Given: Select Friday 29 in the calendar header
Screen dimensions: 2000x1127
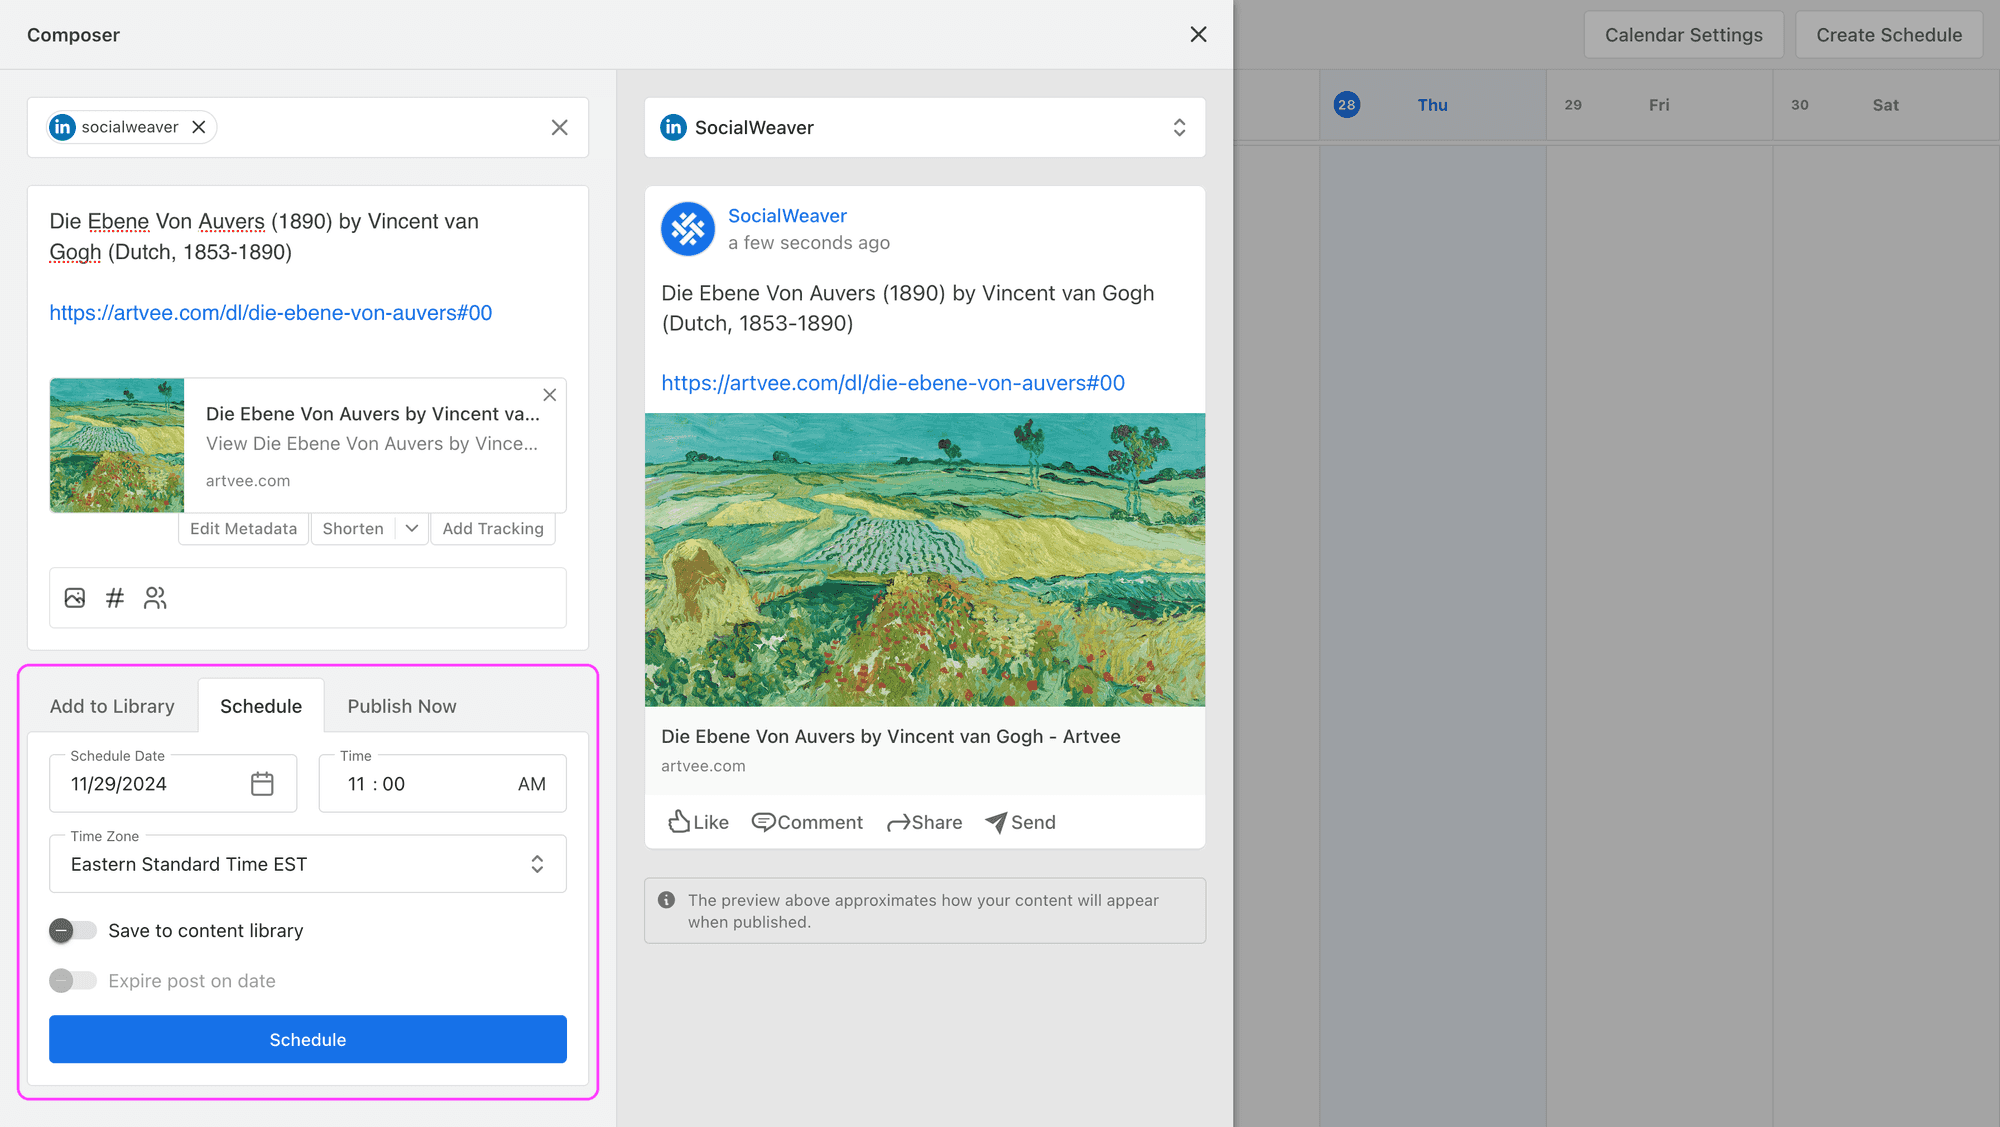Looking at the screenshot, I should click(x=1659, y=105).
